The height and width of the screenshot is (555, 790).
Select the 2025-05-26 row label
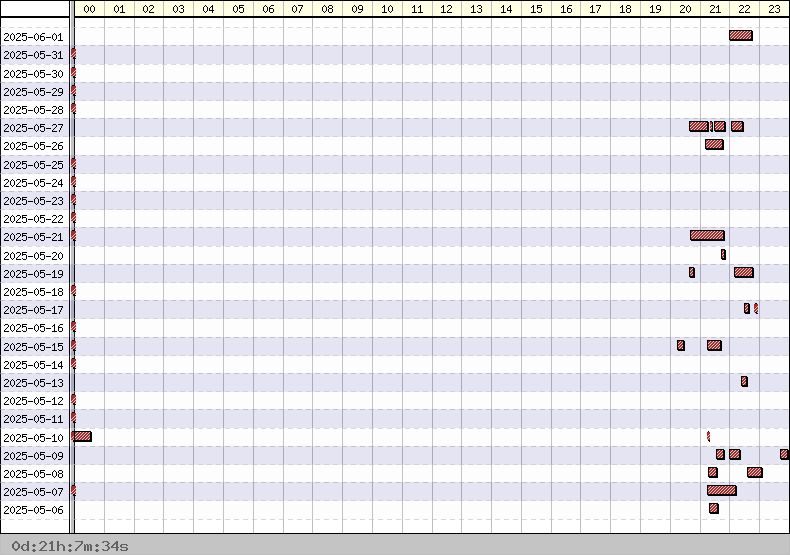(x=33, y=147)
